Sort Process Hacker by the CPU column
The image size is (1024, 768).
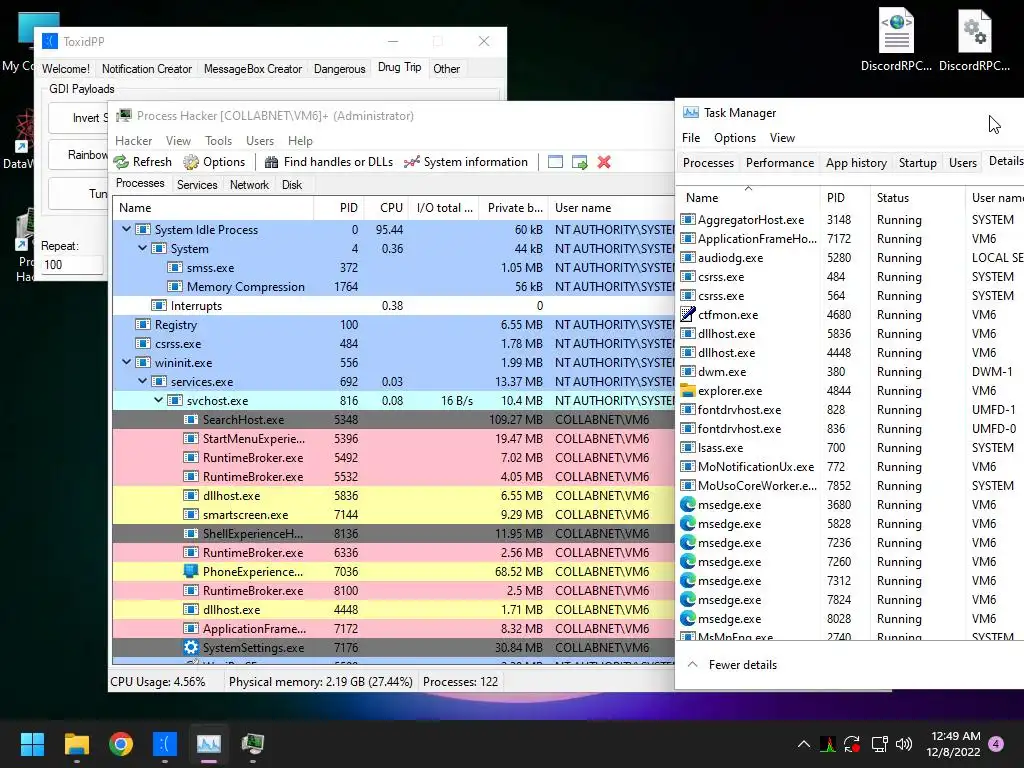point(387,208)
